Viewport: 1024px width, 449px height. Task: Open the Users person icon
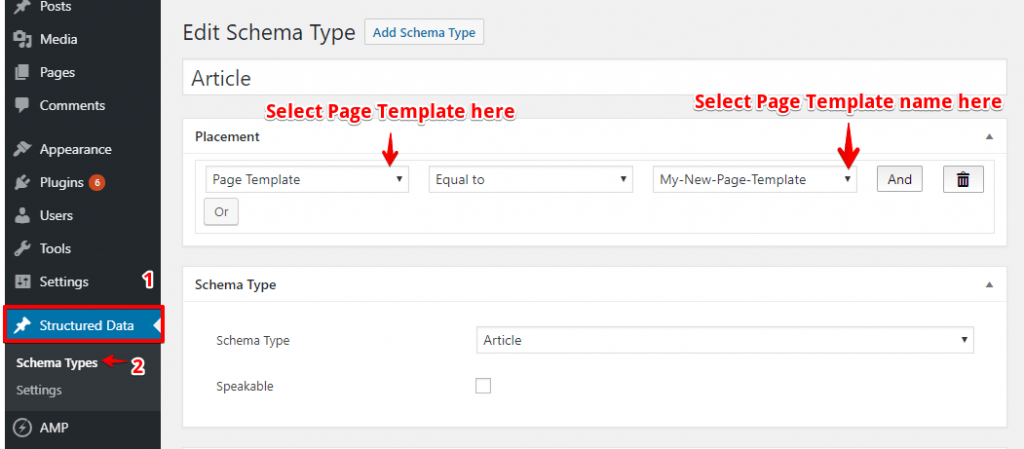22,215
